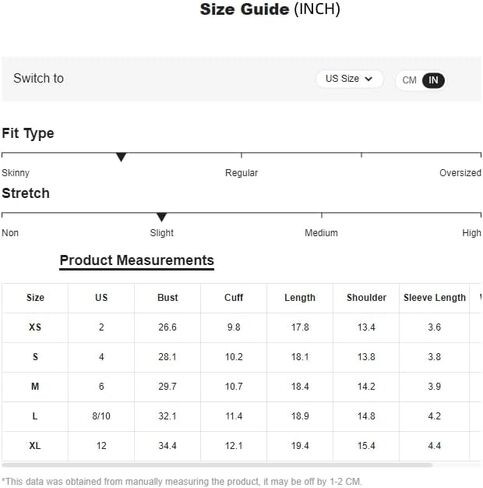The height and width of the screenshot is (488, 483).
Task: Click the Fit Type triangle marker
Action: pyautogui.click(x=121, y=157)
